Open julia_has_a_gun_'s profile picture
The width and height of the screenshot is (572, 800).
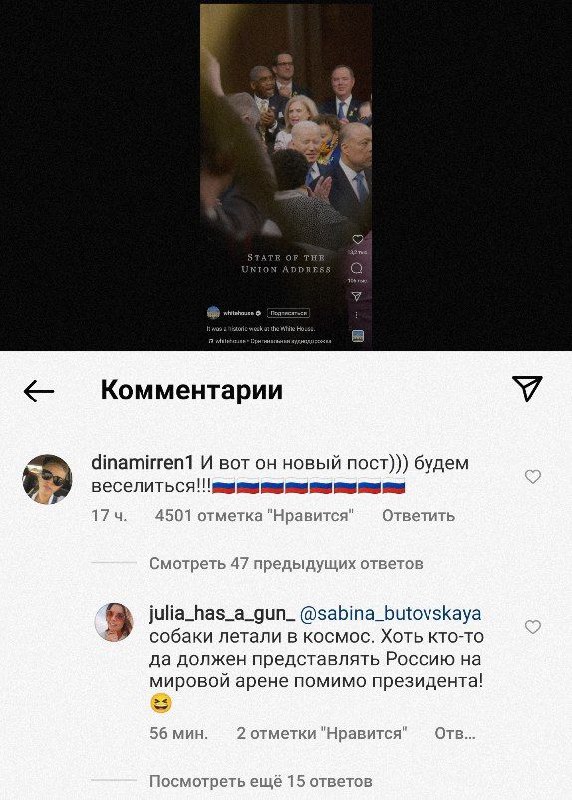[114, 622]
